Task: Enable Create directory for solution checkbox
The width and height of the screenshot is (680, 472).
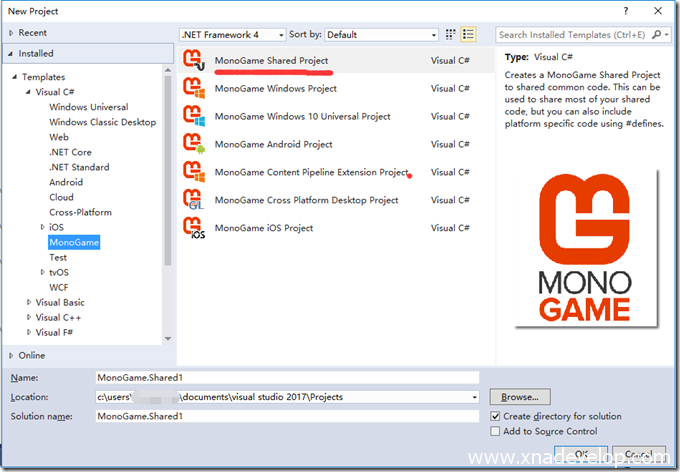Action: 496,416
